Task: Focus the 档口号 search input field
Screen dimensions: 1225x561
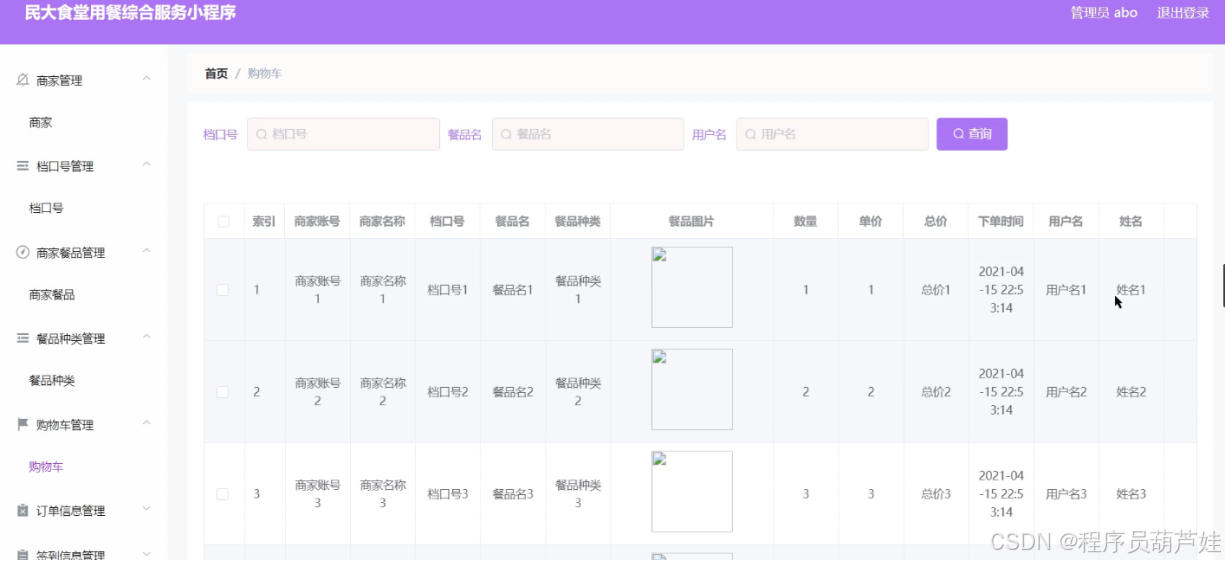Action: click(x=343, y=134)
